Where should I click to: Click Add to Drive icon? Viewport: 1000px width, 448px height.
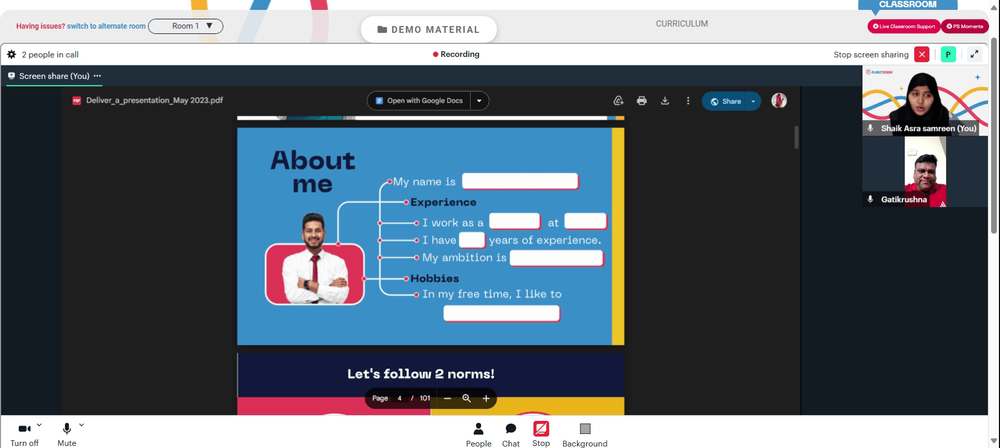point(618,101)
